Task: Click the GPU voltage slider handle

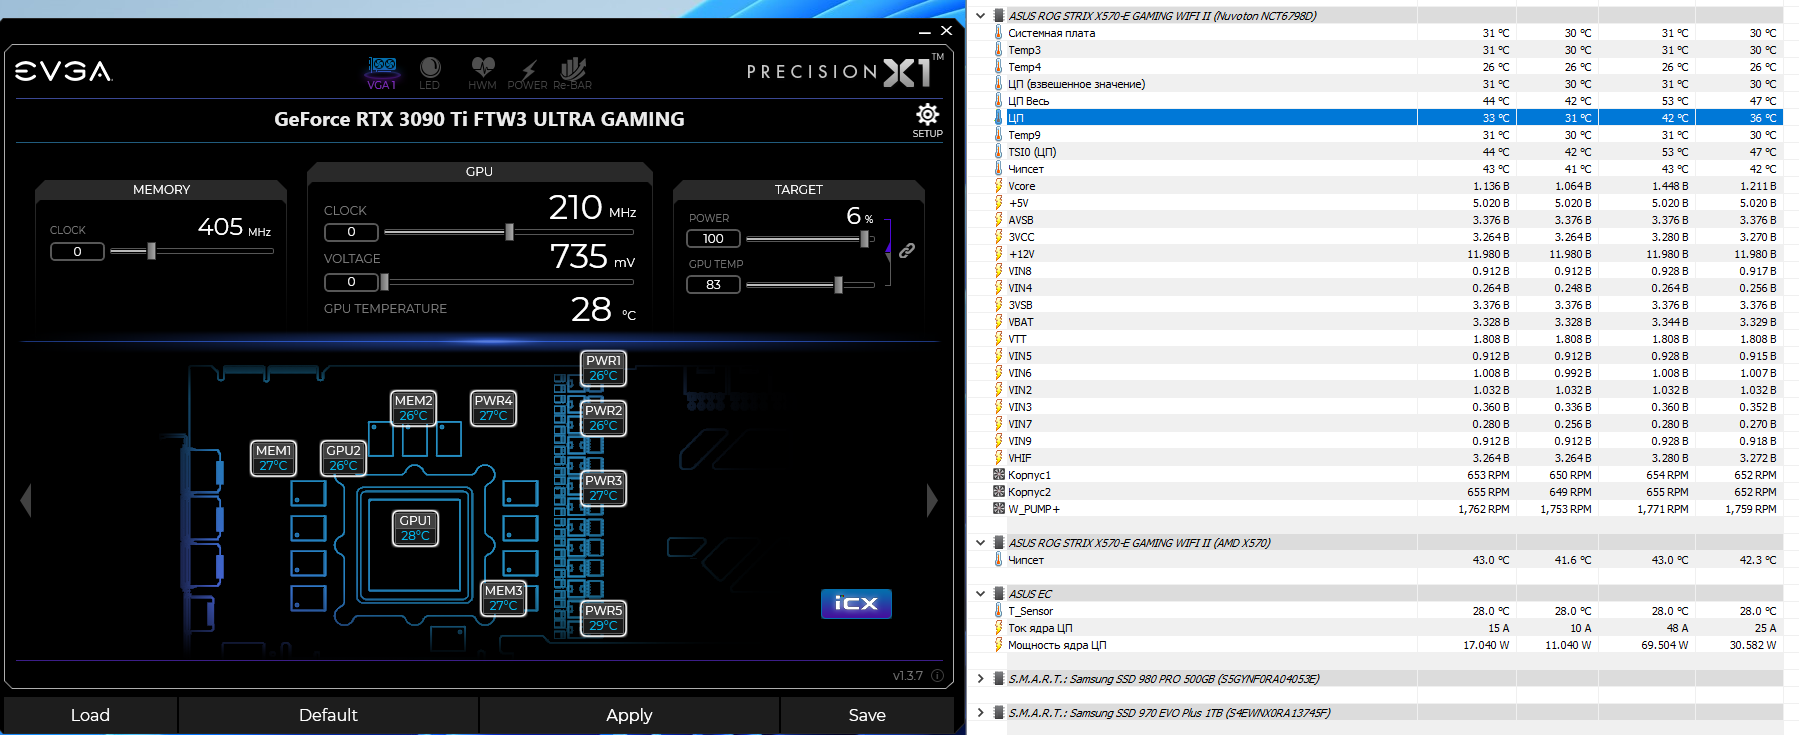Action: (x=384, y=282)
